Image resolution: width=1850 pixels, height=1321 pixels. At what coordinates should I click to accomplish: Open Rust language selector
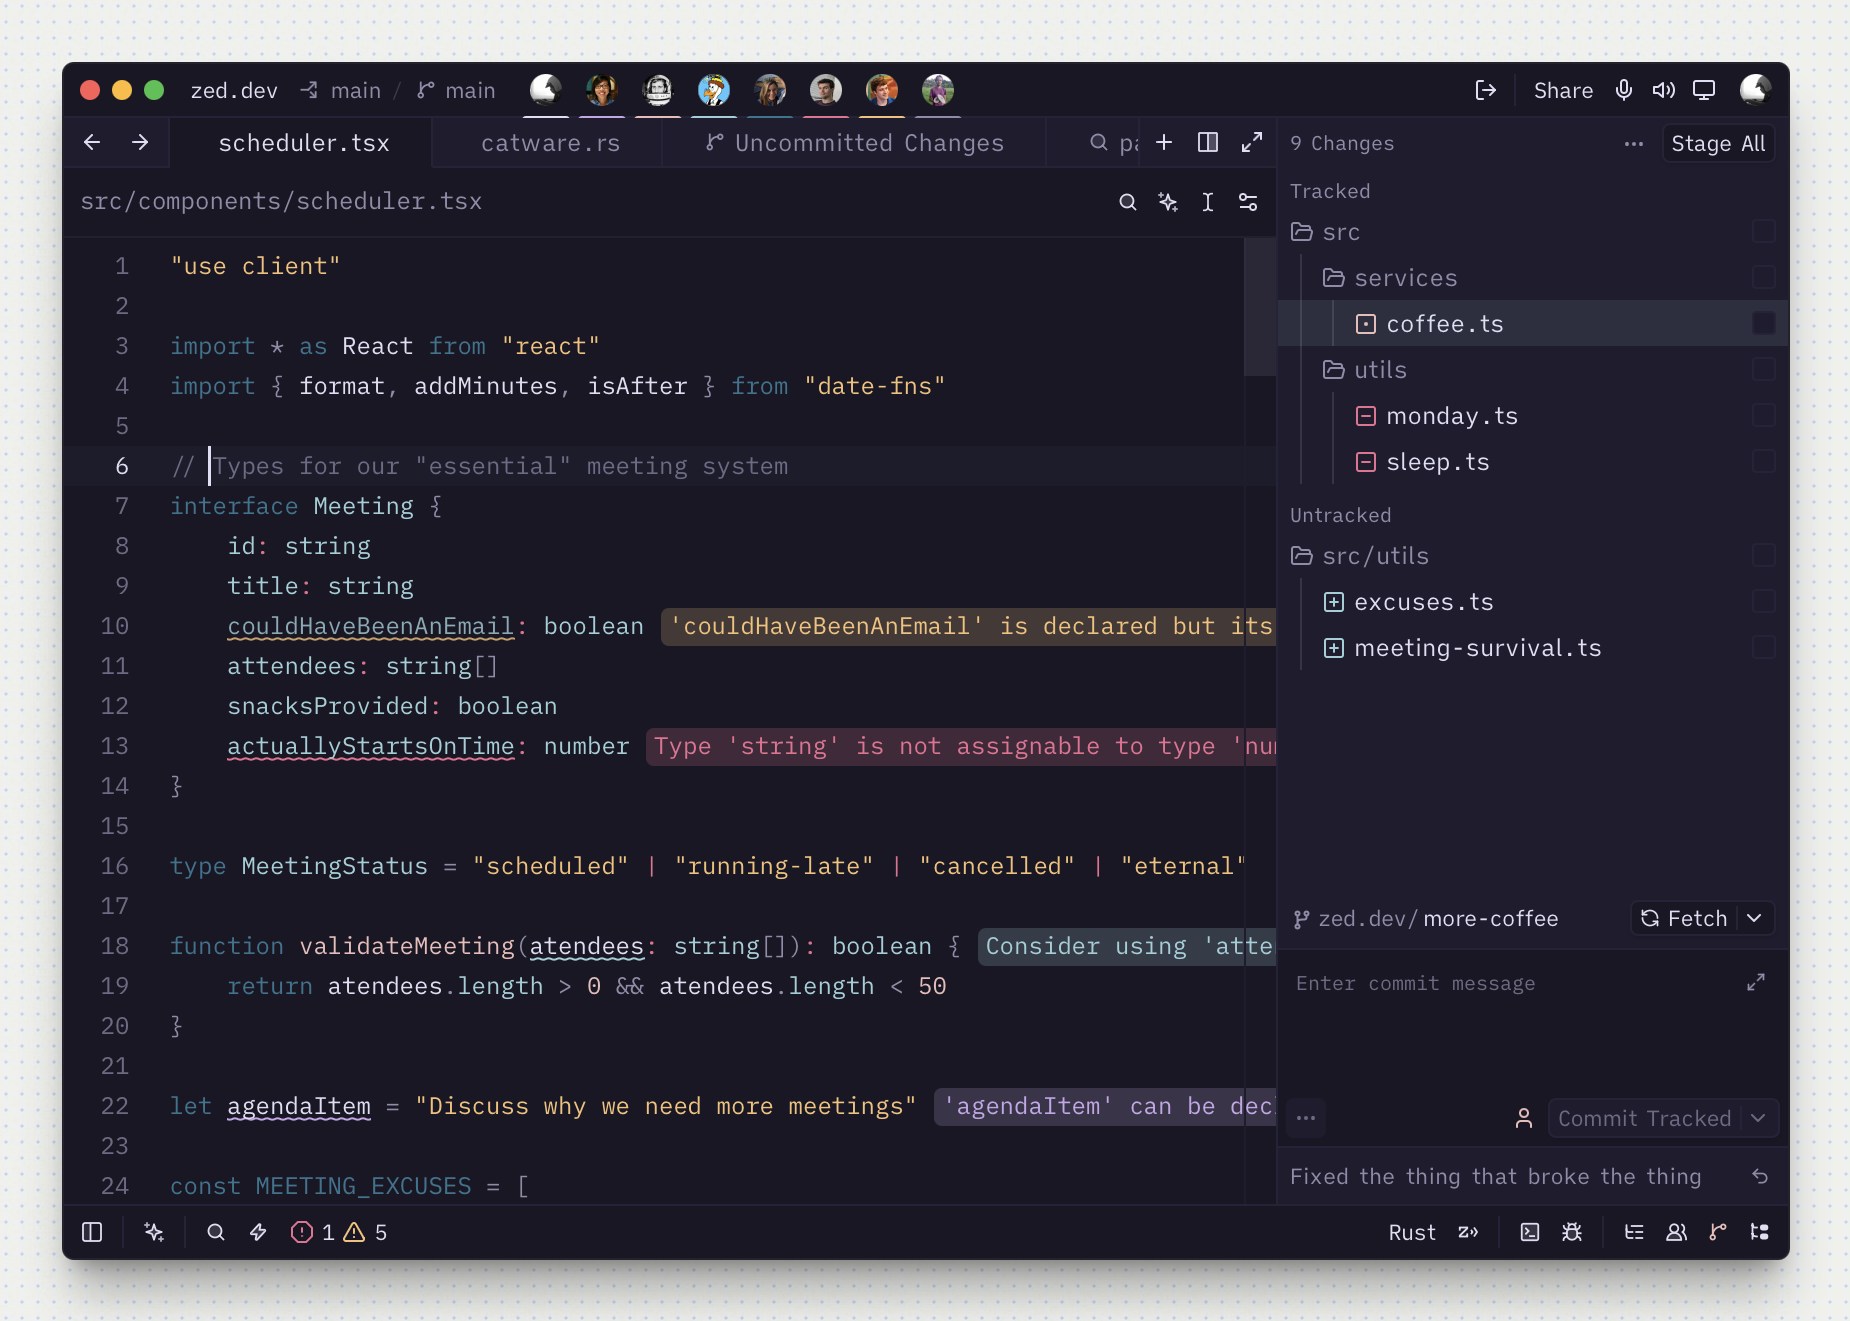(1412, 1232)
